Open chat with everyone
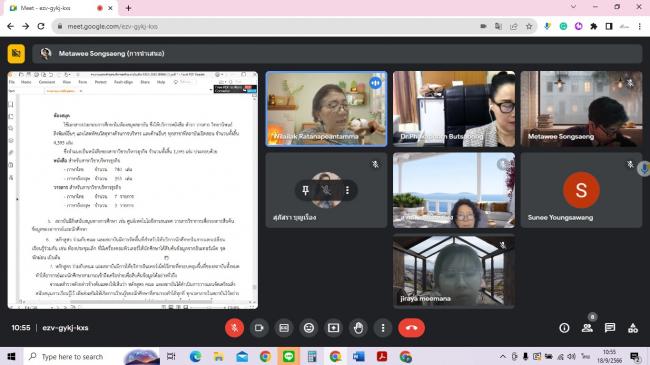 [610, 328]
